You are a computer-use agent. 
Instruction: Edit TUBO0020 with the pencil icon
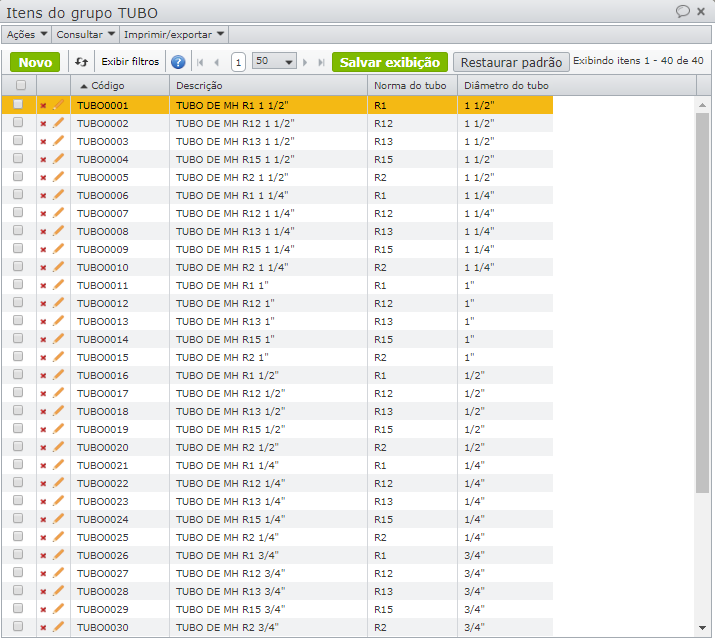click(58, 447)
